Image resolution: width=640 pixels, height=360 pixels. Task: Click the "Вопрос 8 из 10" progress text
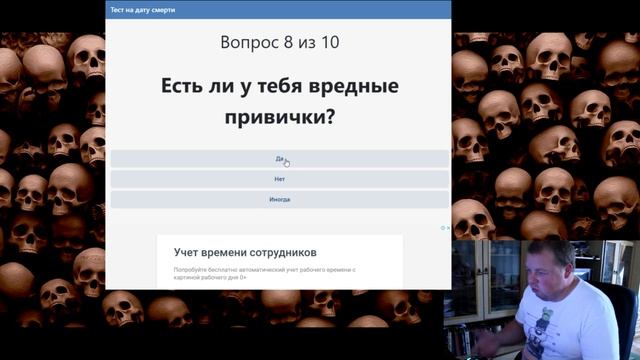(x=280, y=42)
